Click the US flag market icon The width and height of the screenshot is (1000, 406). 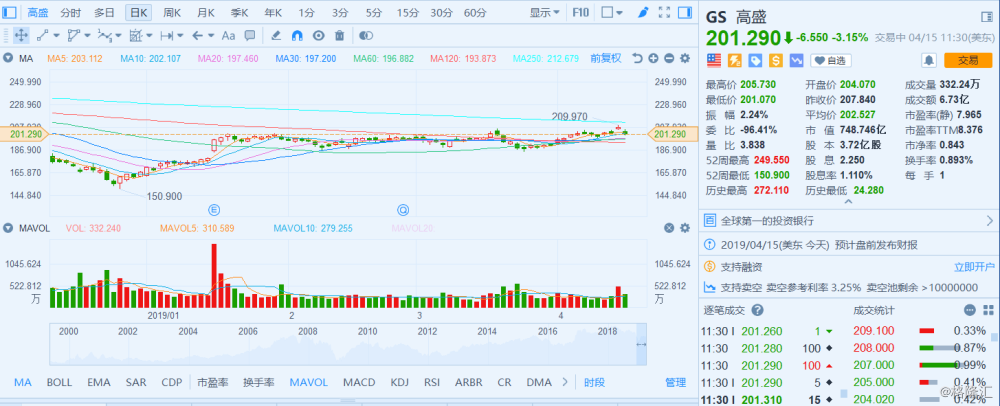714,61
